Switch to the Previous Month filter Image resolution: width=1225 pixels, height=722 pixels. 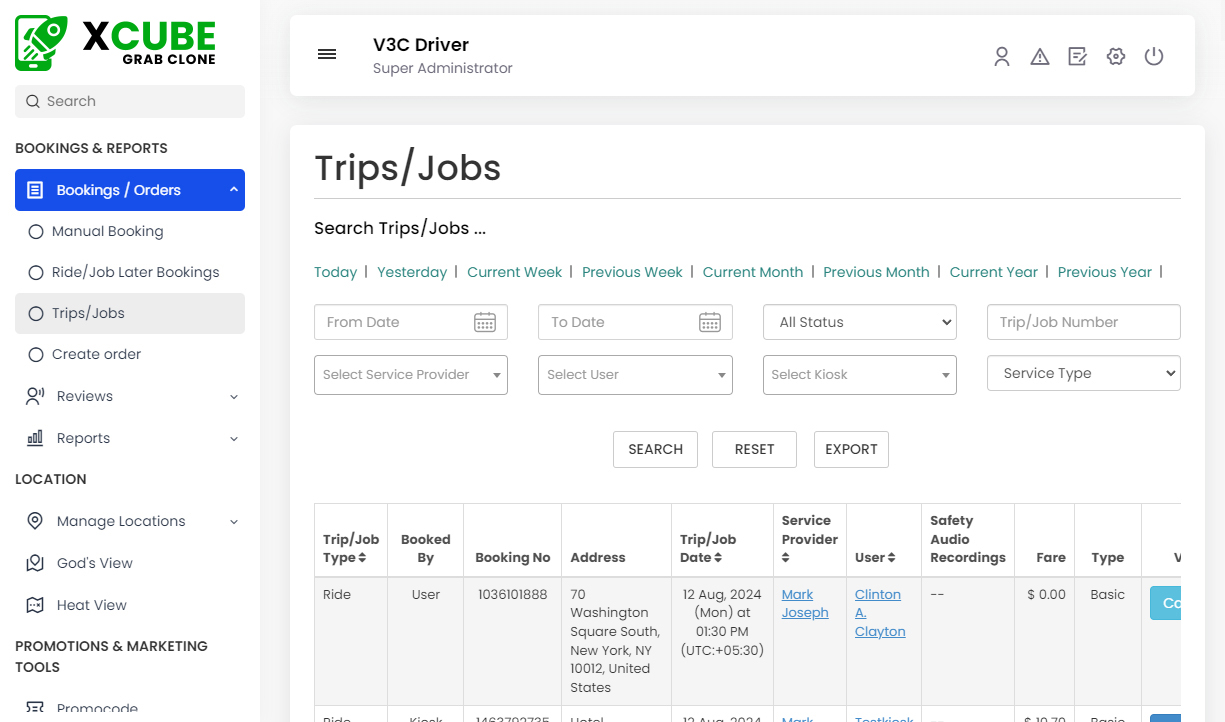pyautogui.click(x=877, y=271)
